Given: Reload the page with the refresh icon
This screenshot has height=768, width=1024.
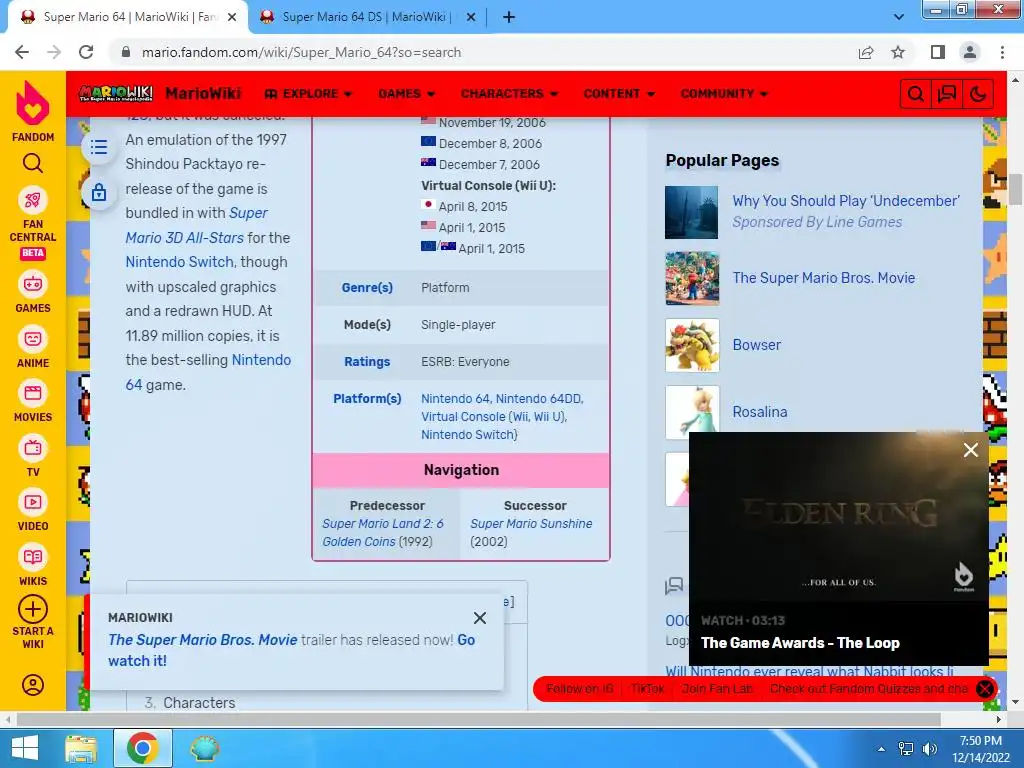Looking at the screenshot, I should coord(86,52).
